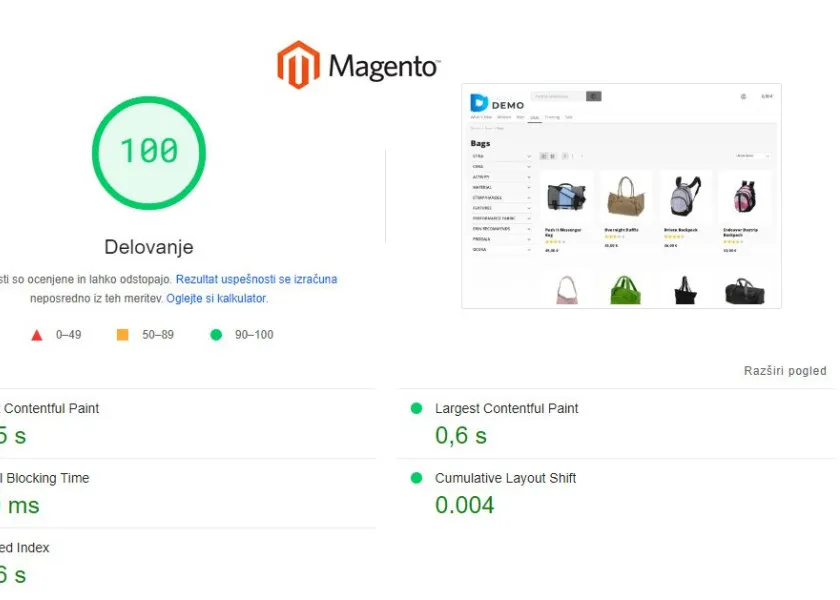
Task: Open the "Rezultat uspešnosti se izračuna" link
Action: pyautogui.click(x=256, y=280)
